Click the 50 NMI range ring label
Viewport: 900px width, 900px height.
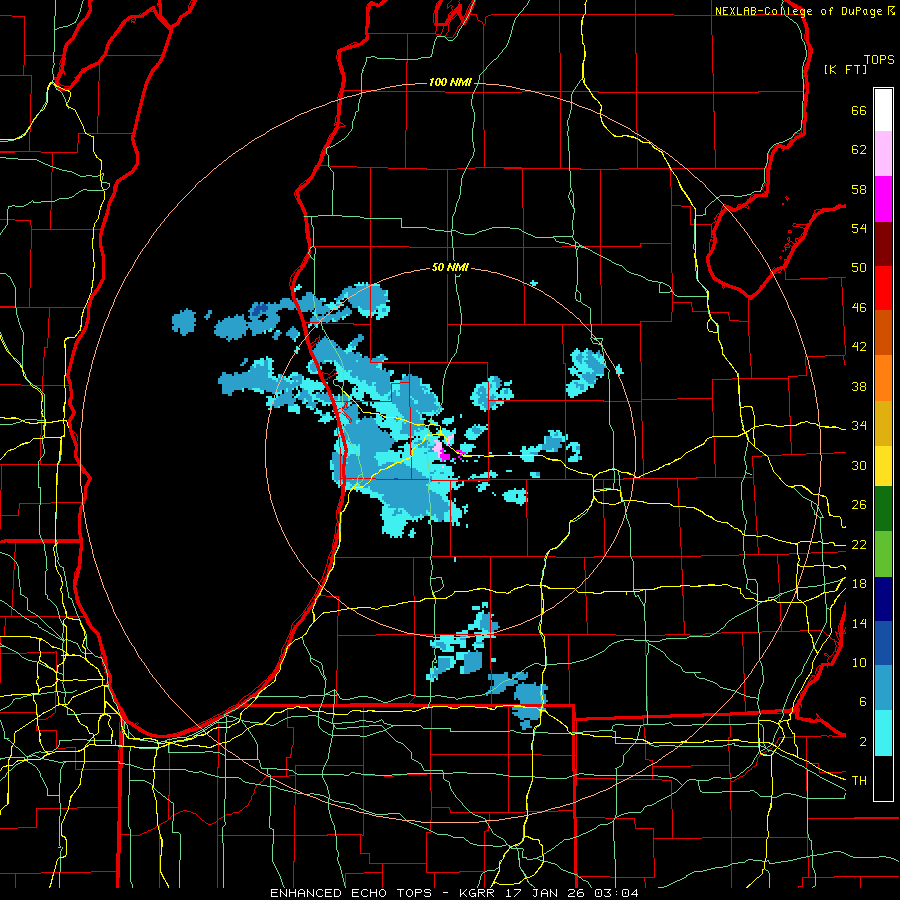(450, 267)
